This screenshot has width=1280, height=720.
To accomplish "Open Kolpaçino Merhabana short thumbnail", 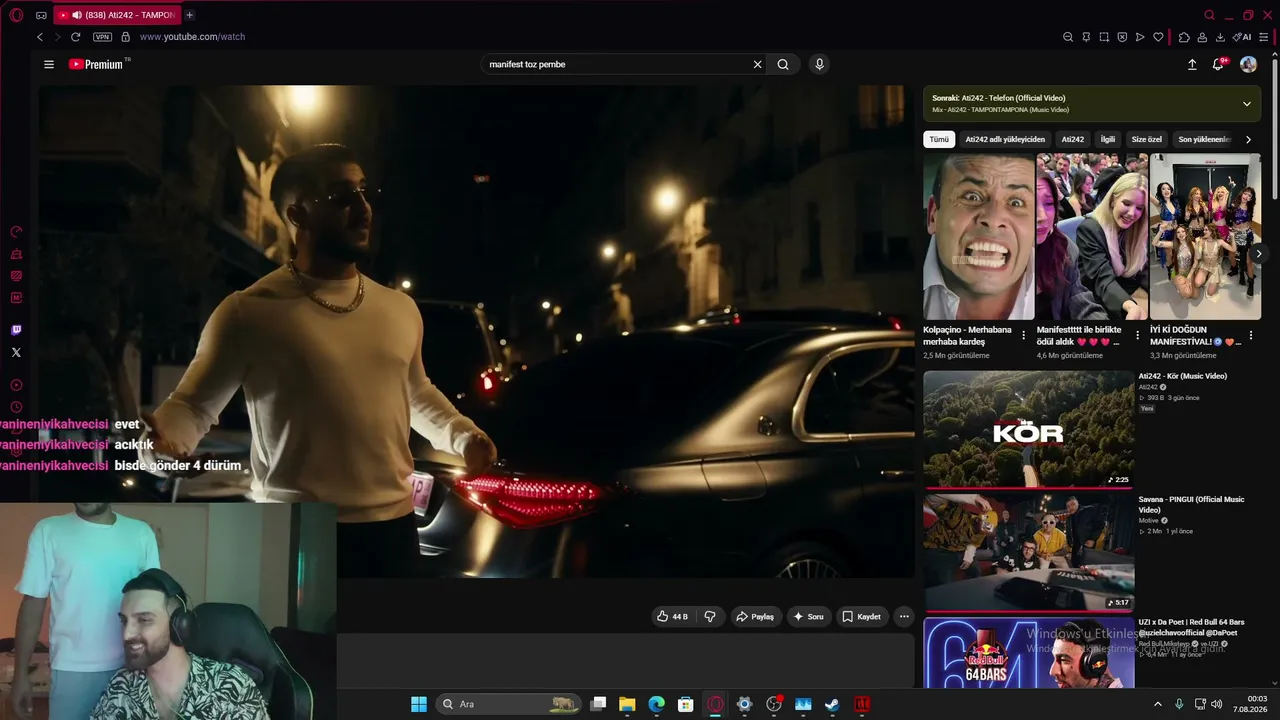I will tap(978, 236).
